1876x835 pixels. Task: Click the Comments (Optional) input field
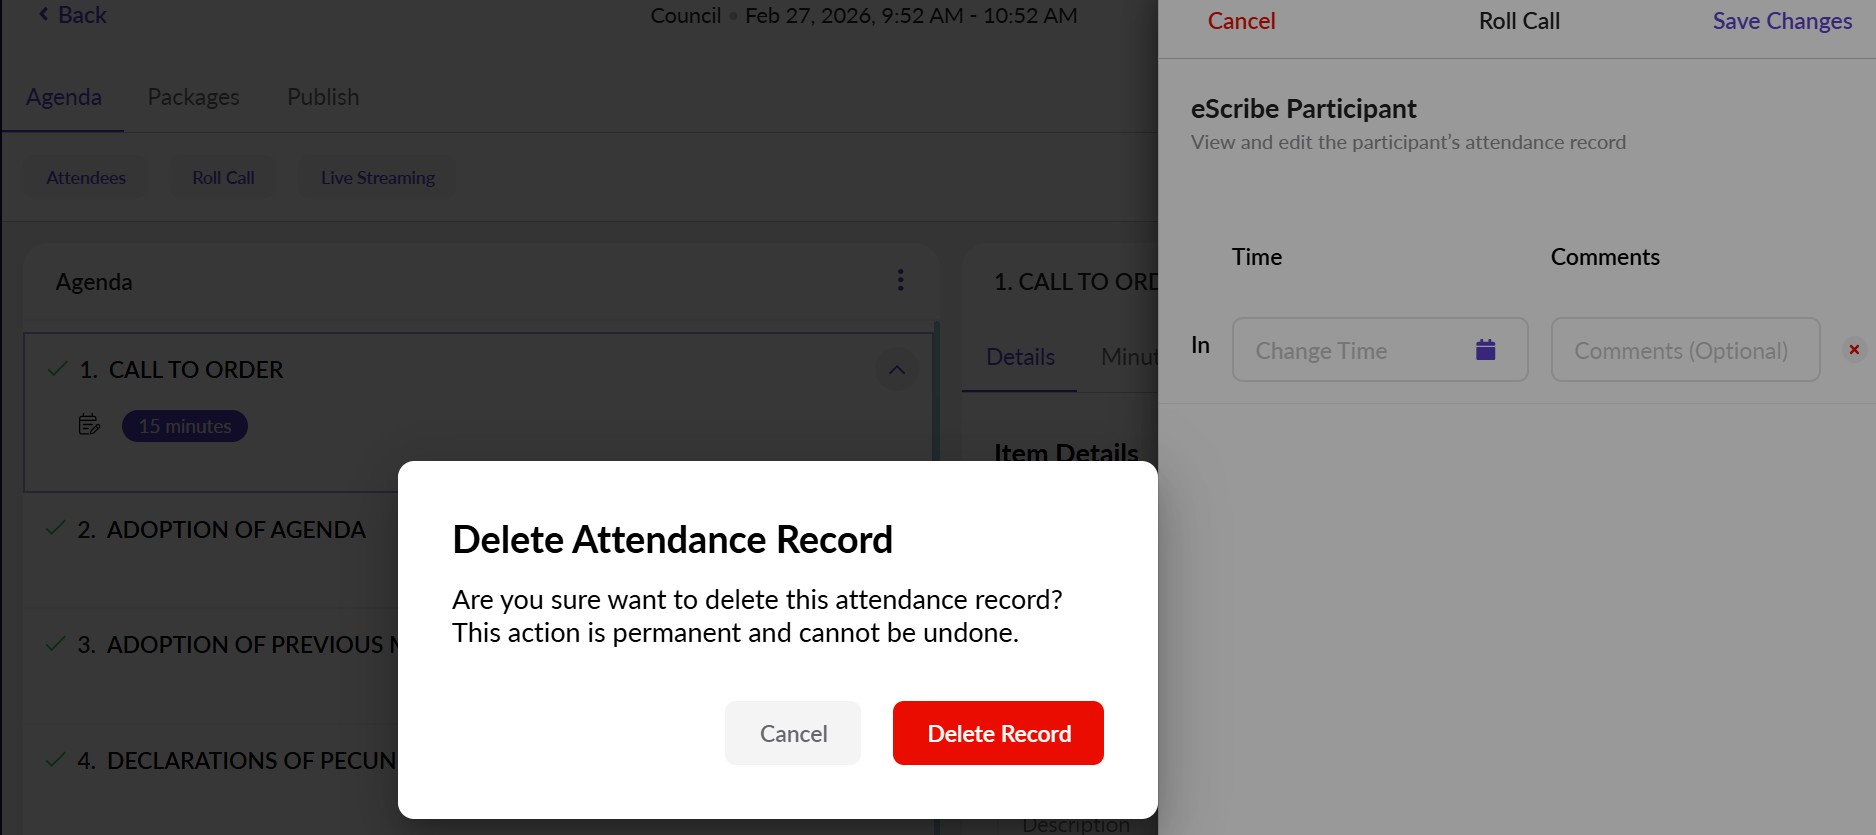point(1684,350)
